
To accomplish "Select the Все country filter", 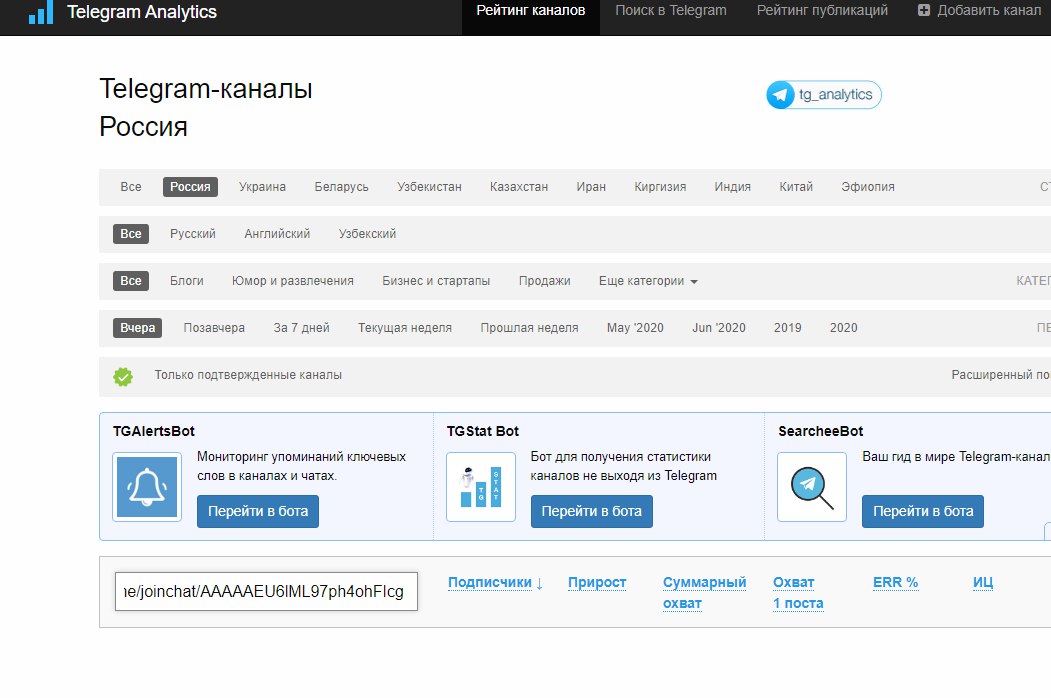I will pos(131,187).
